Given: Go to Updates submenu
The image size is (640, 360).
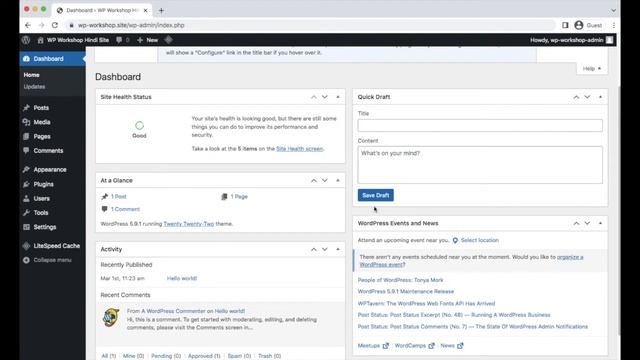Looking at the screenshot, I should click(34, 87).
